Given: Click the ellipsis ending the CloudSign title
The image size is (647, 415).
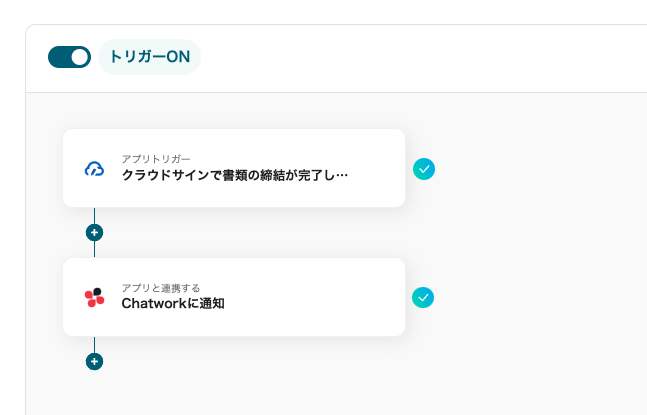Looking at the screenshot, I should coord(342,176).
